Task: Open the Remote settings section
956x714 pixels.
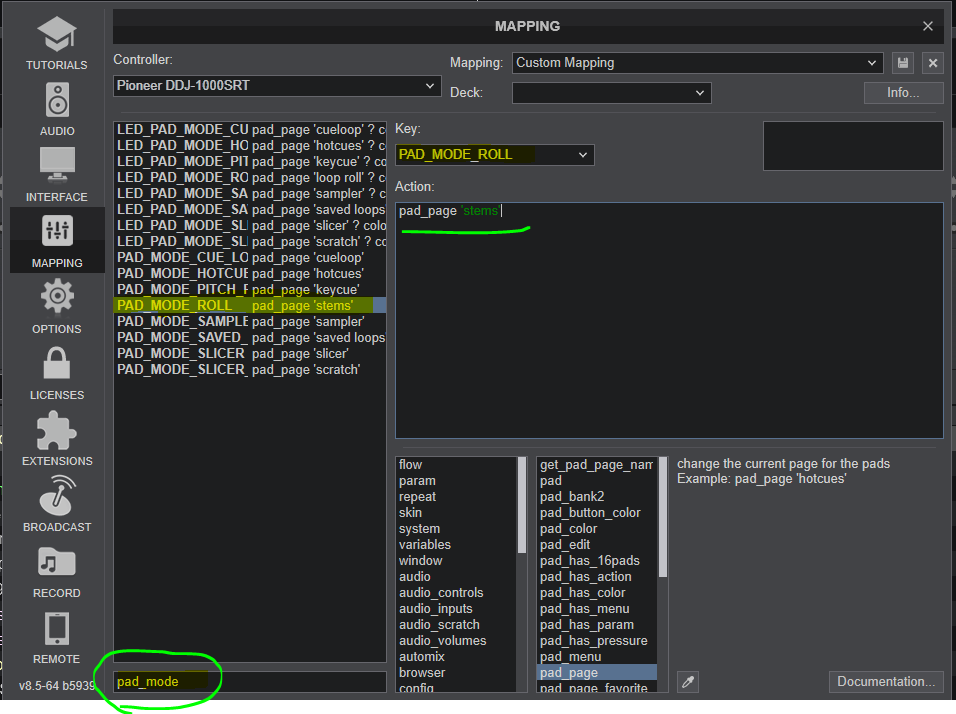Action: [x=57, y=637]
